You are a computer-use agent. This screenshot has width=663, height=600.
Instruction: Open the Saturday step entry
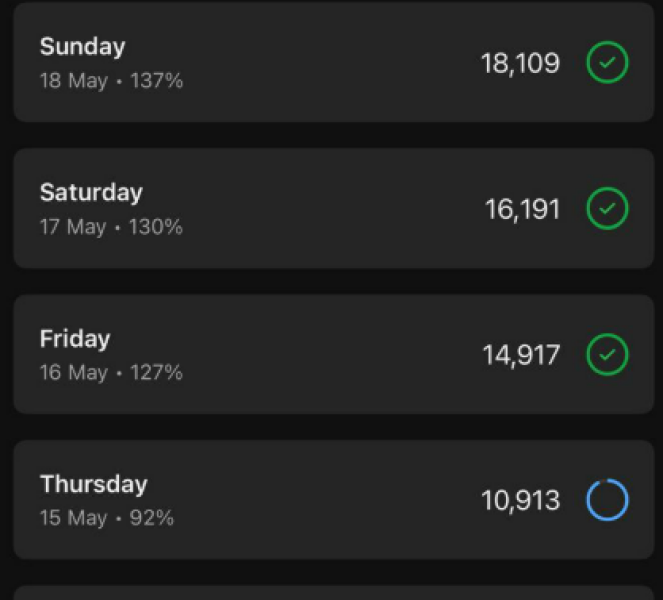point(300,208)
